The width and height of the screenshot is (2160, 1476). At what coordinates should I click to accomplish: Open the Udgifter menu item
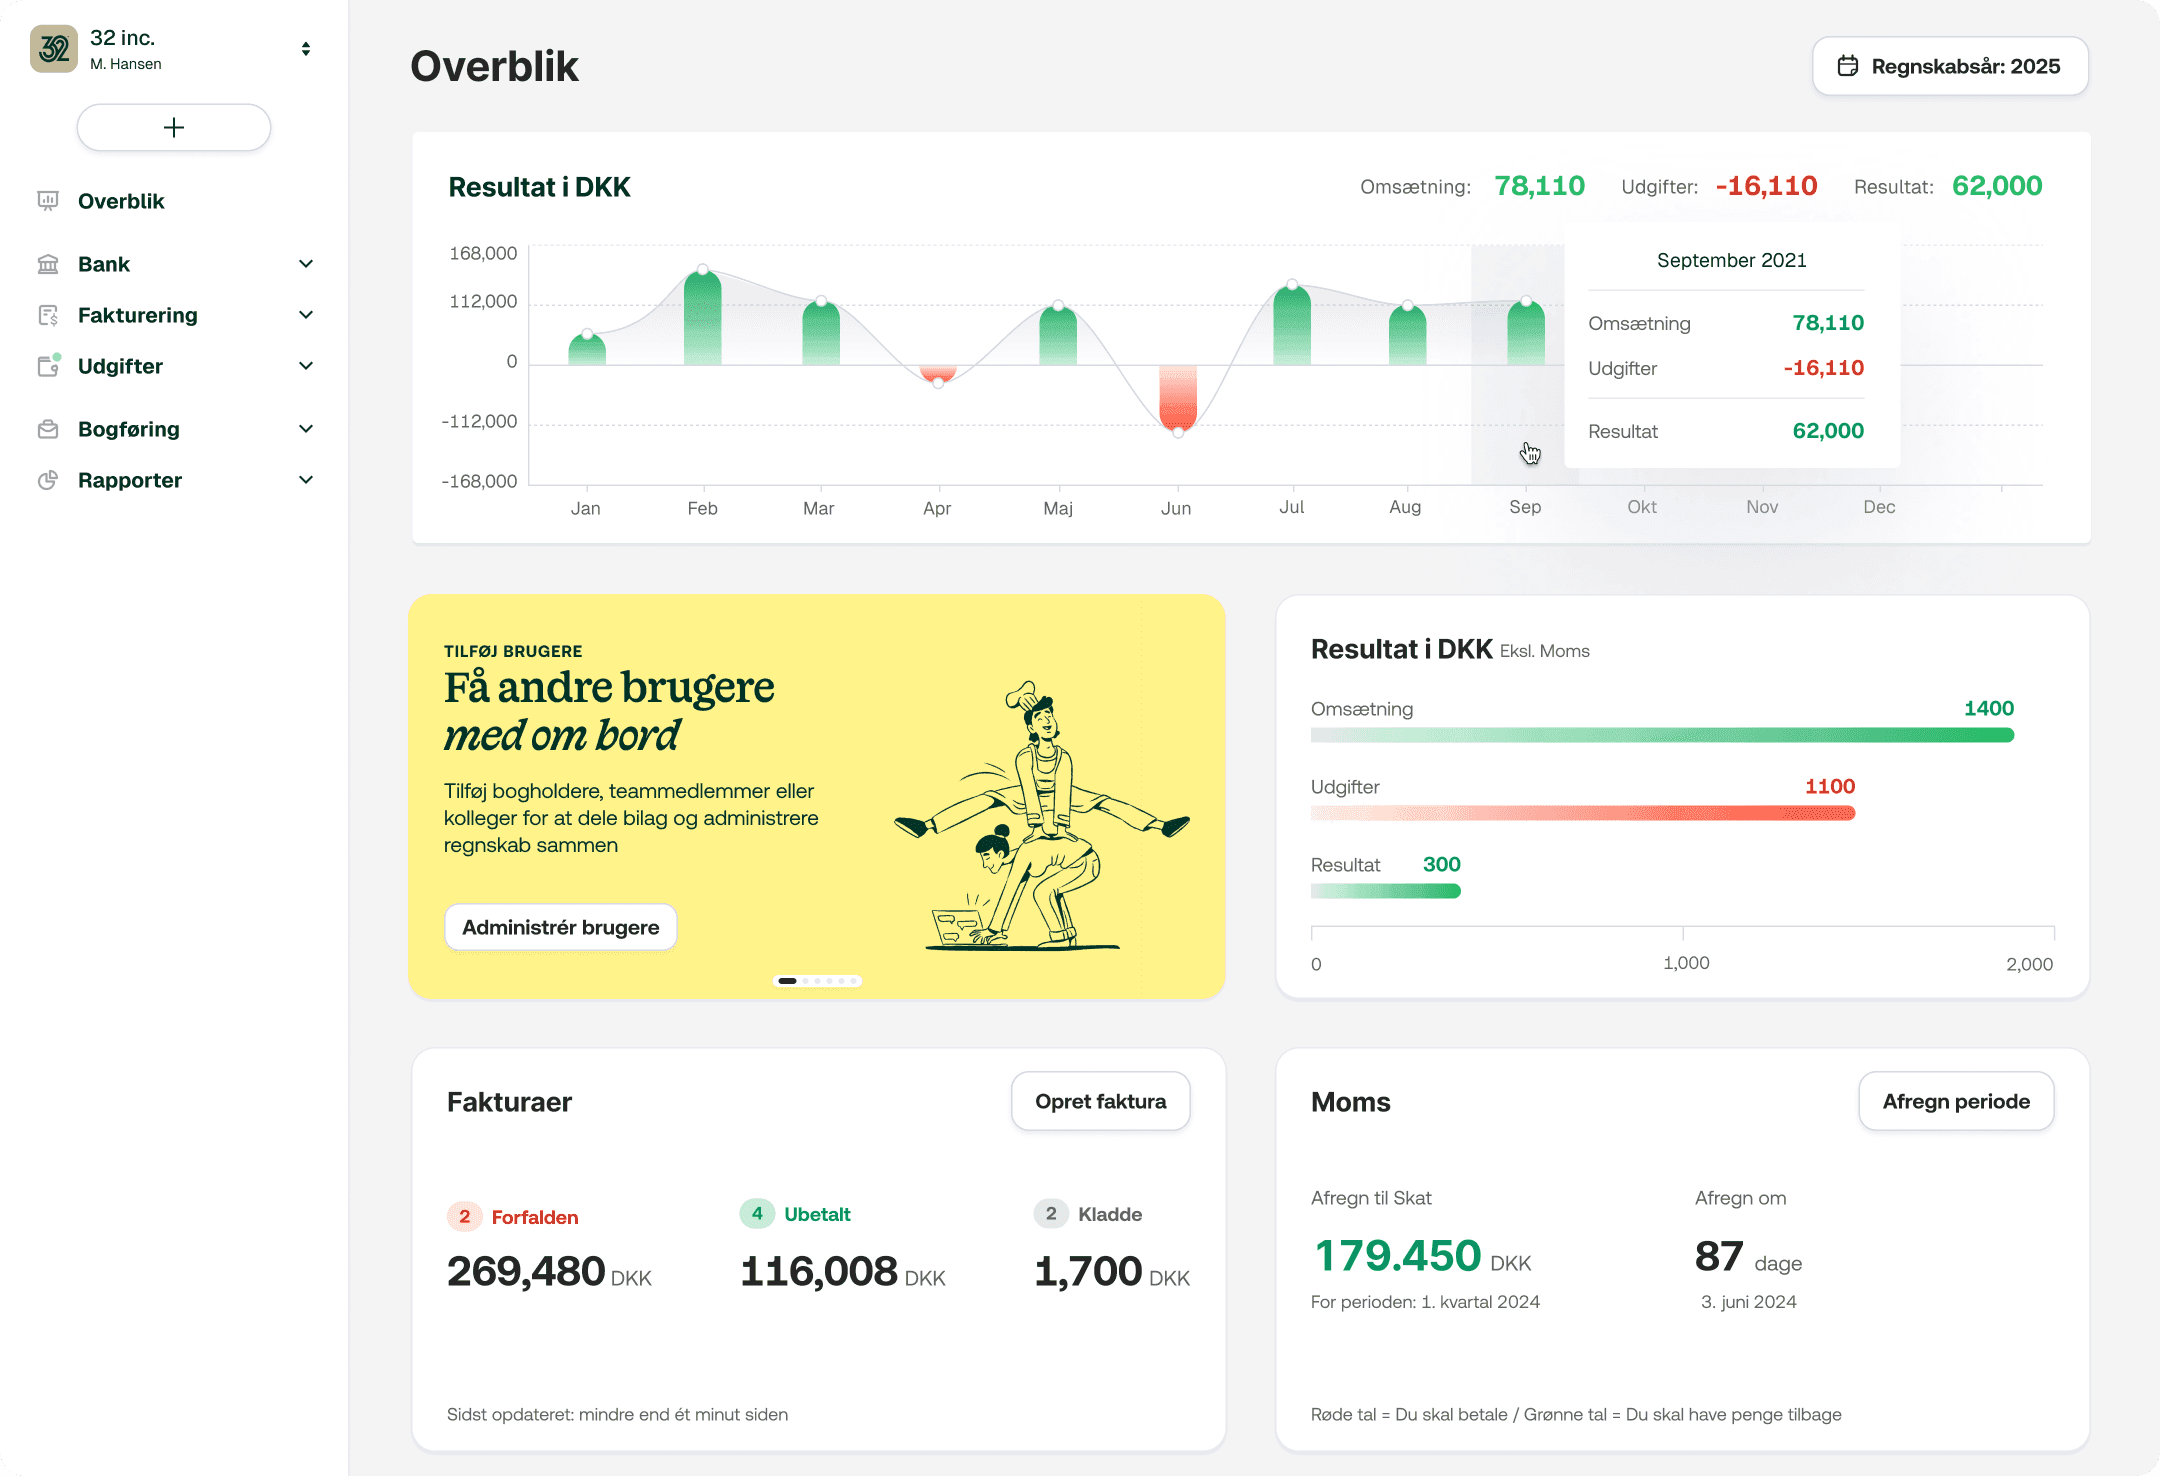[120, 366]
